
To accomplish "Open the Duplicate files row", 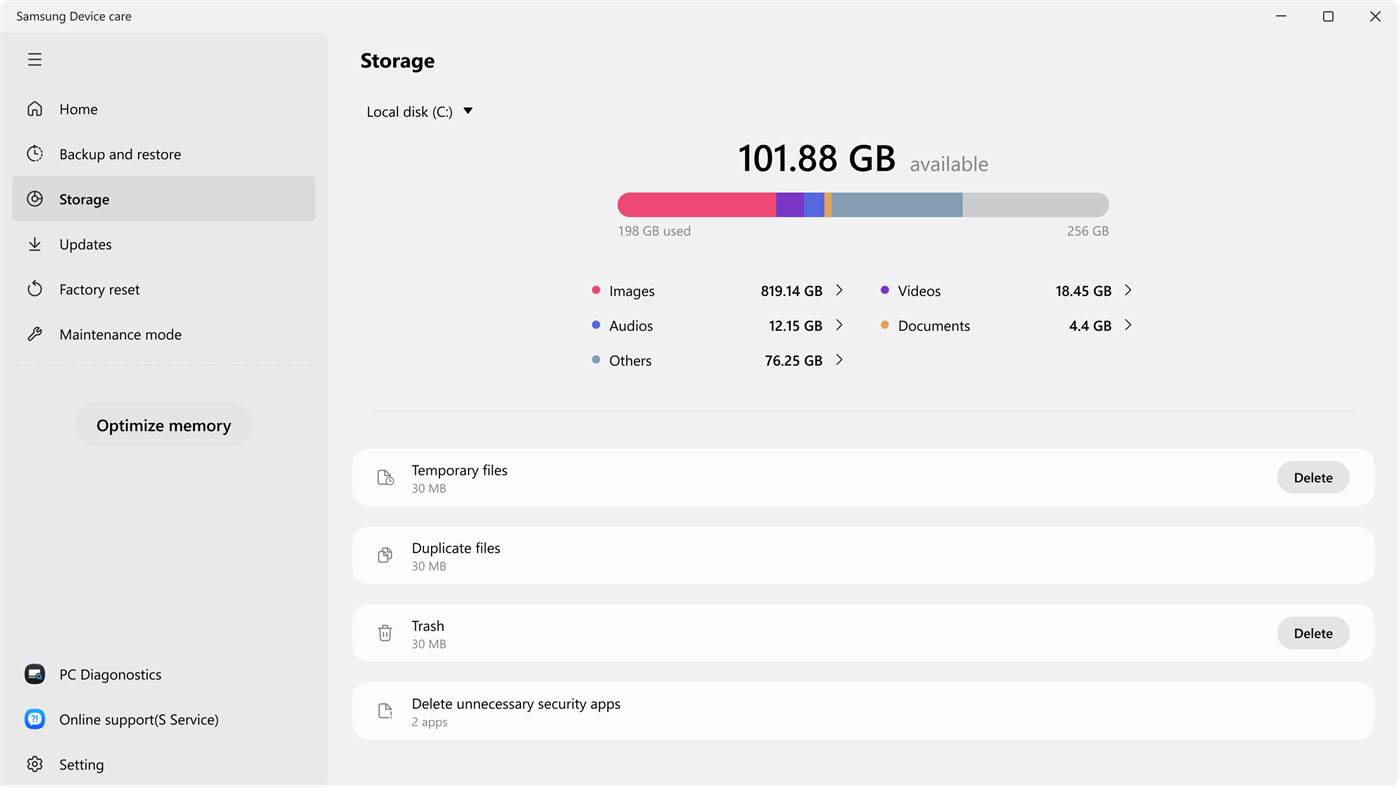I will (x=863, y=556).
